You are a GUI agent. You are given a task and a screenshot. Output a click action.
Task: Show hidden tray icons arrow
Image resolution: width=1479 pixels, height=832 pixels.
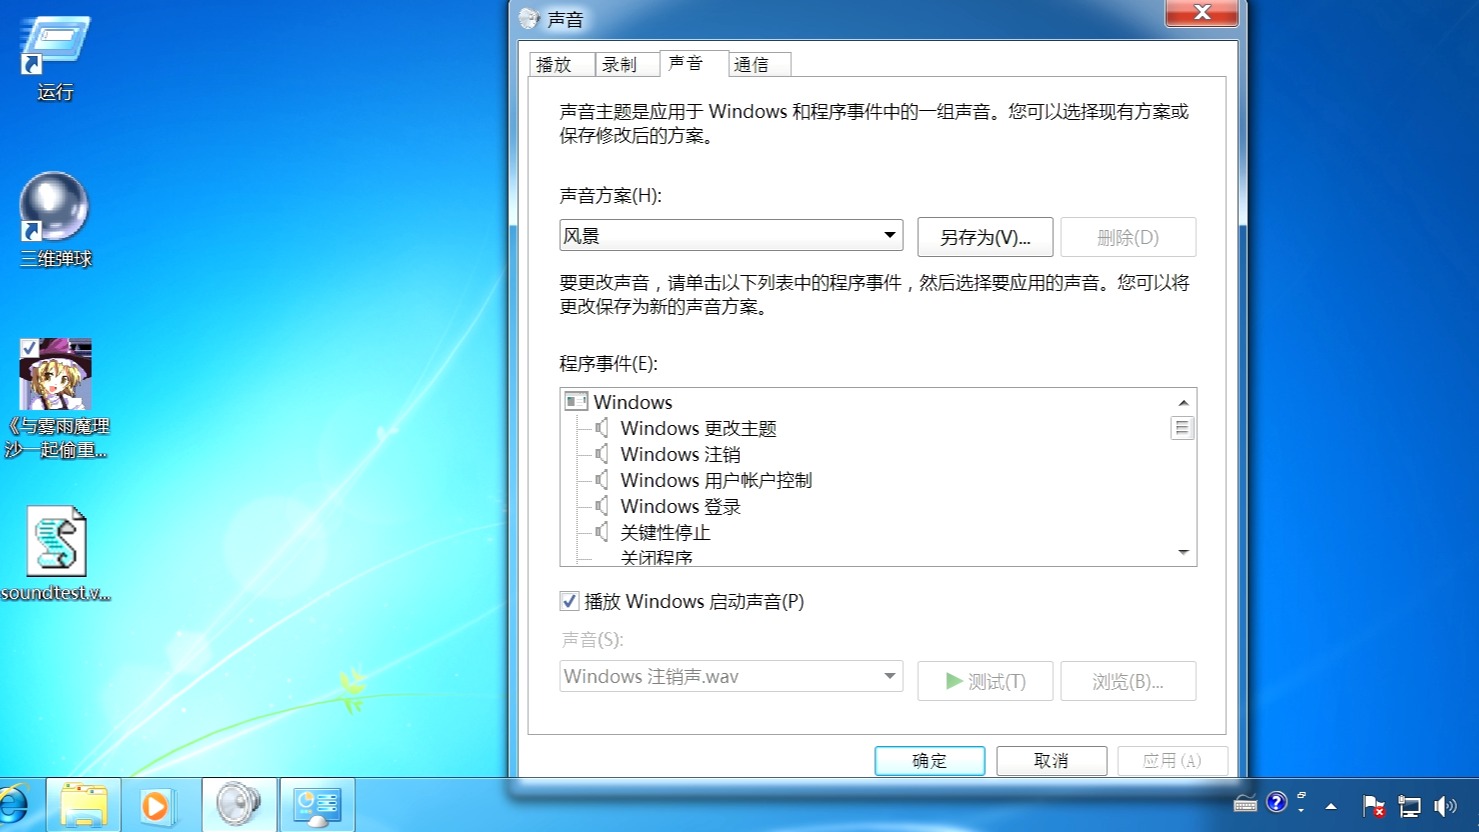point(1331,805)
